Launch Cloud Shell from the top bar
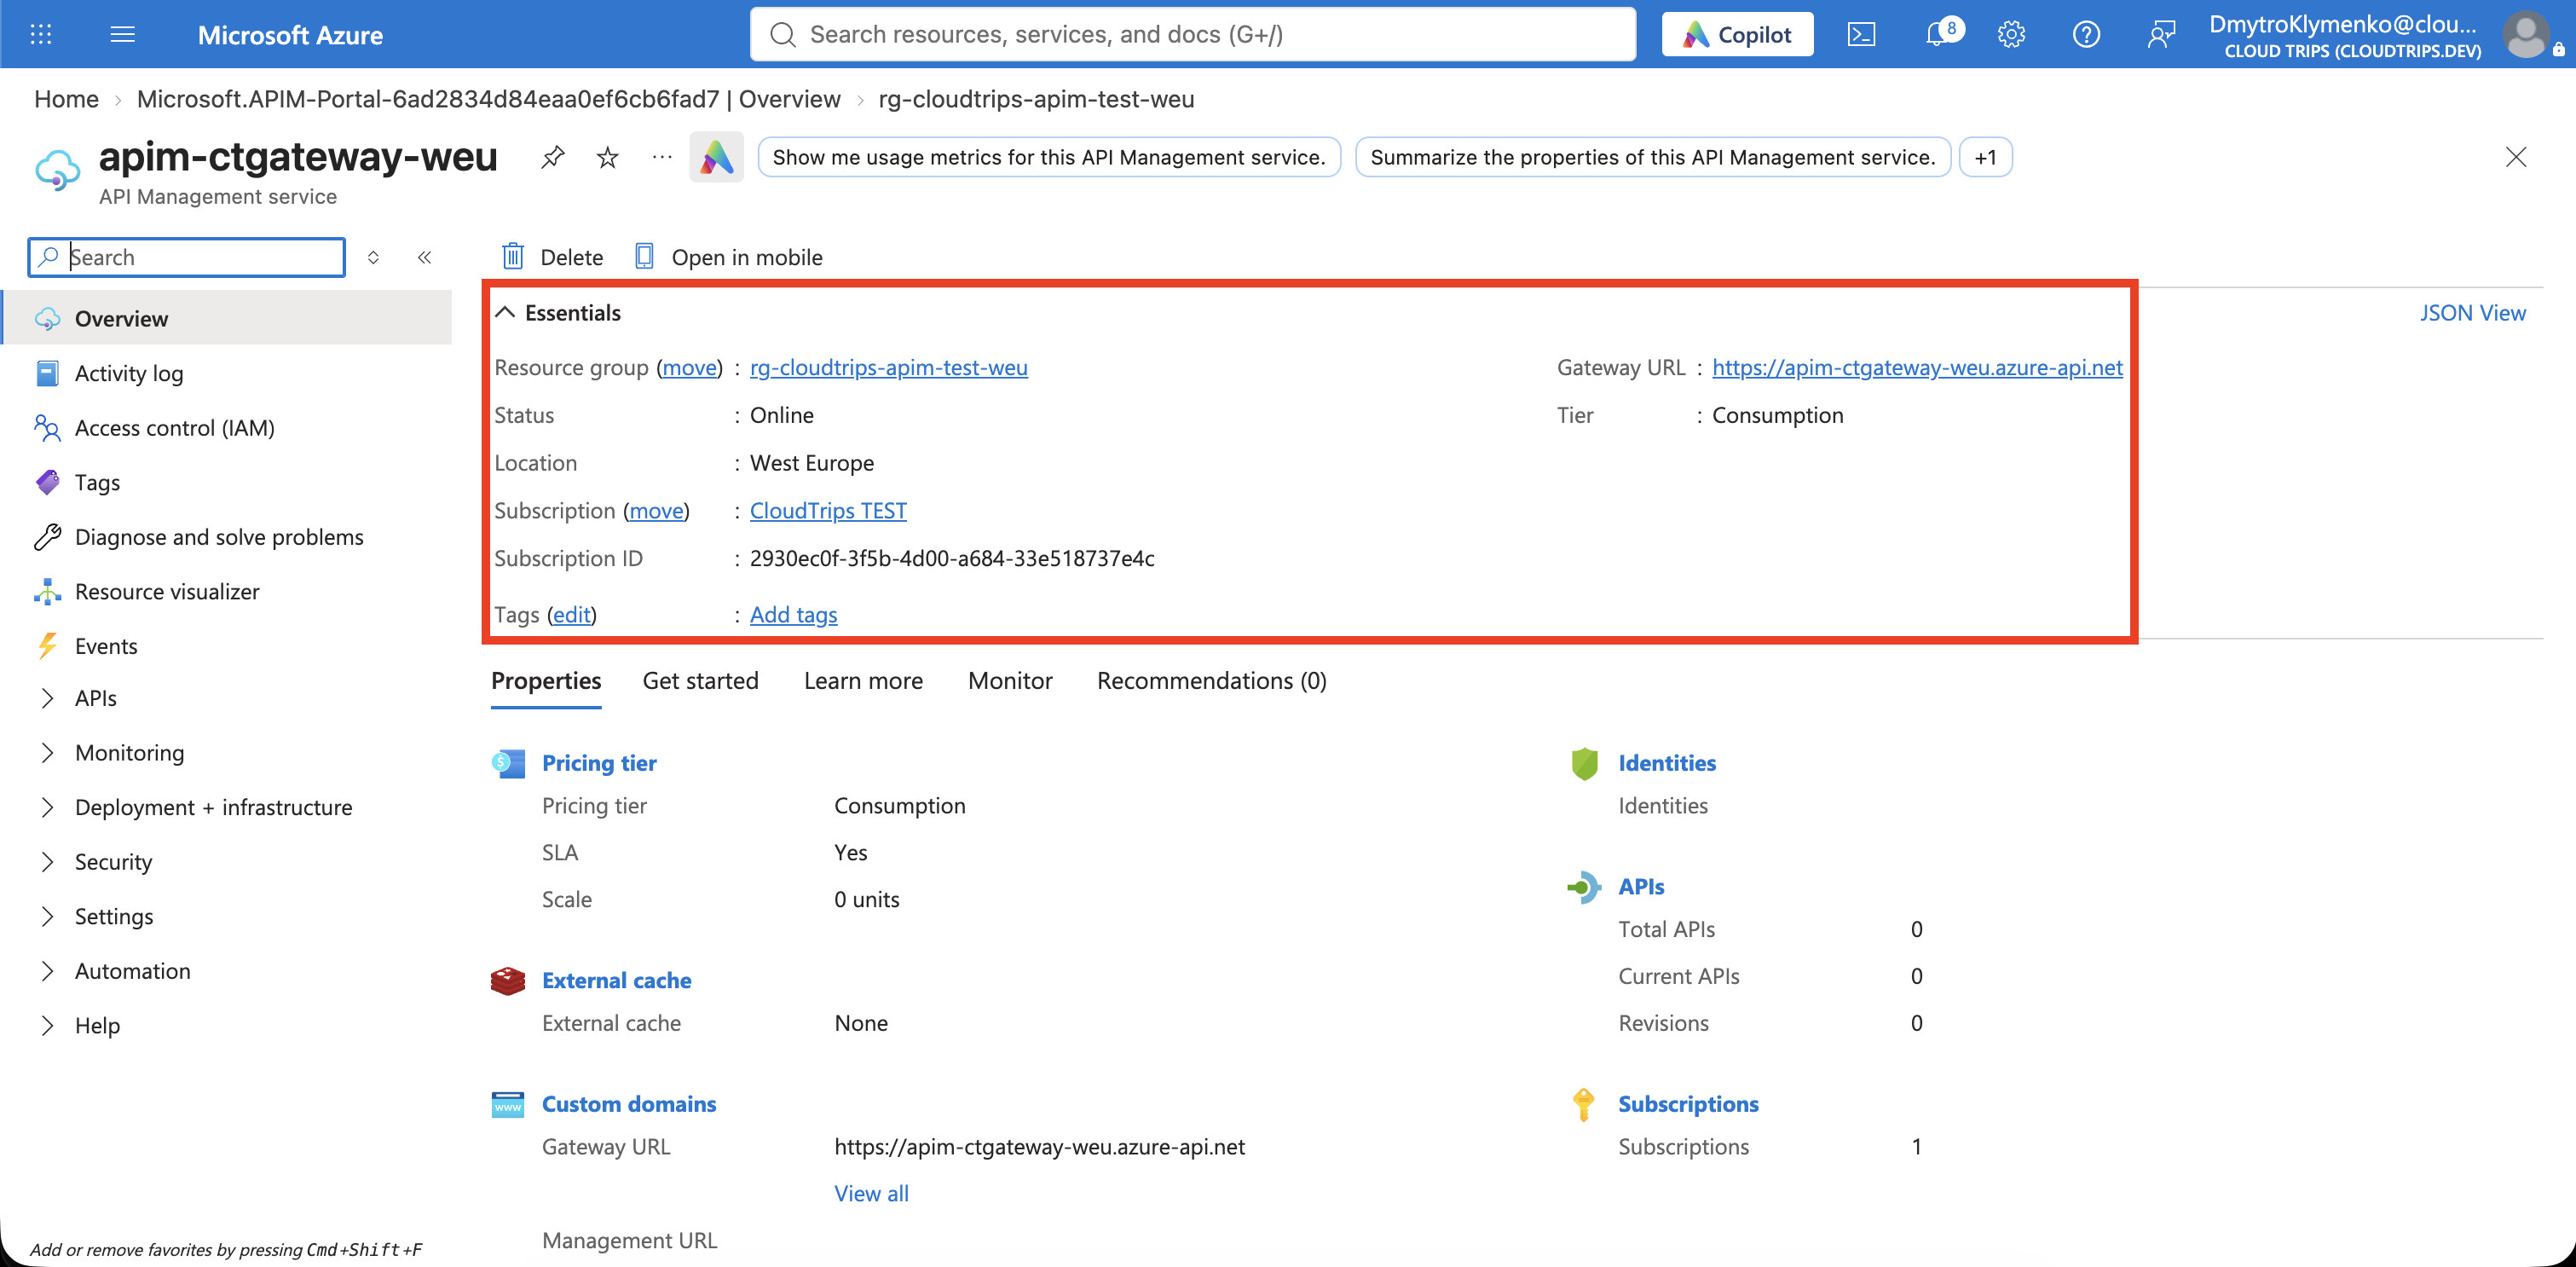 (x=1861, y=35)
